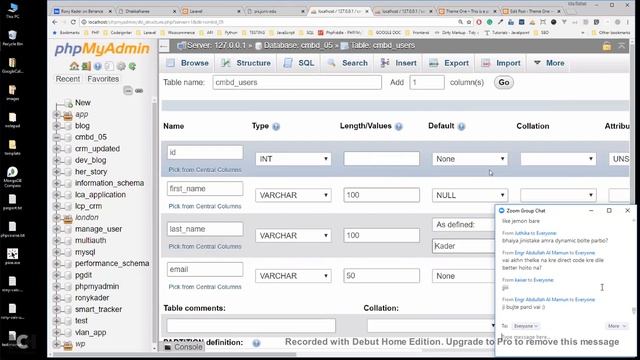
Task: Click link-with-main-panel chain icon
Action: (139, 91)
